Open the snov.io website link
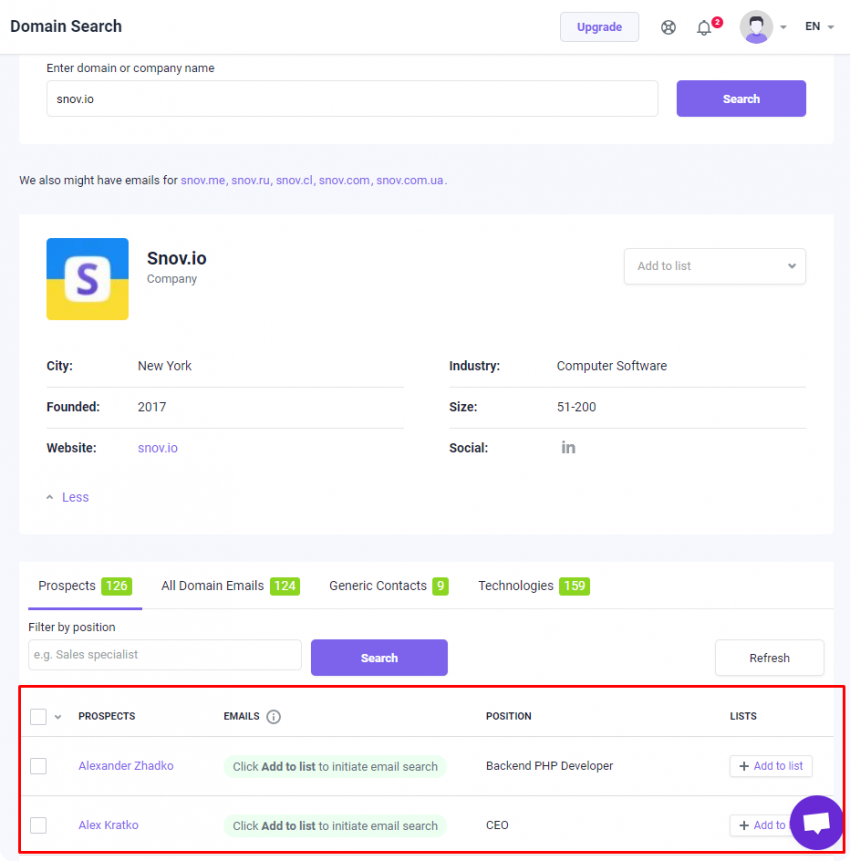Screen dimensions: 850x861 tap(158, 448)
